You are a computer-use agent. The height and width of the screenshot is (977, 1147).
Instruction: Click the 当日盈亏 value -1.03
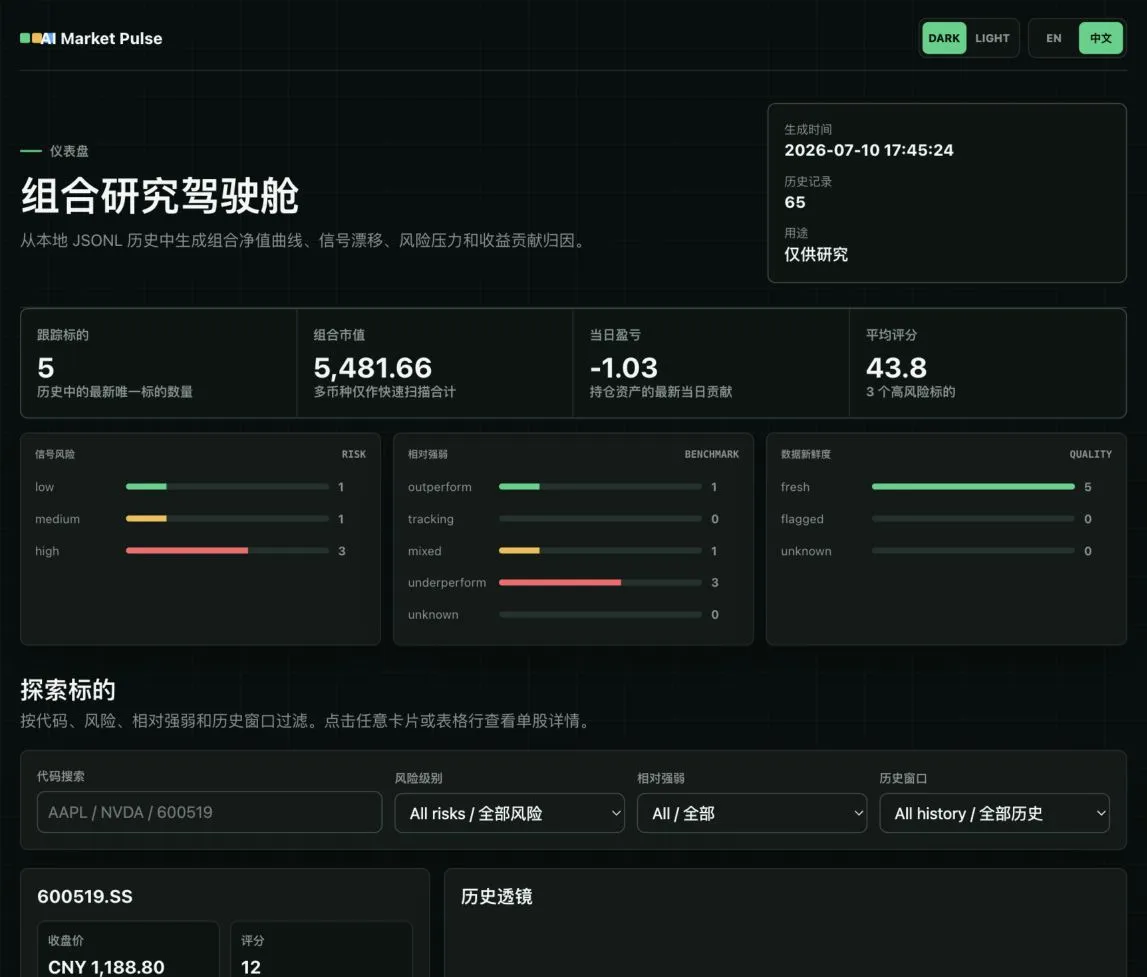[x=623, y=367]
